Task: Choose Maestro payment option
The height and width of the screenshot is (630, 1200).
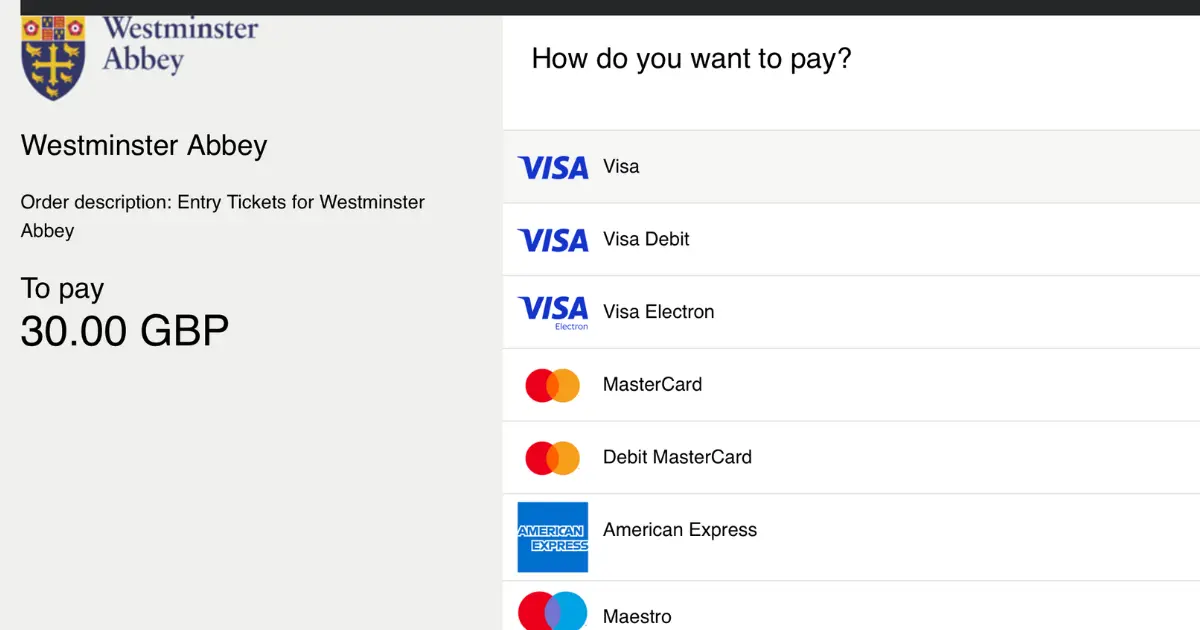Action: click(x=851, y=606)
